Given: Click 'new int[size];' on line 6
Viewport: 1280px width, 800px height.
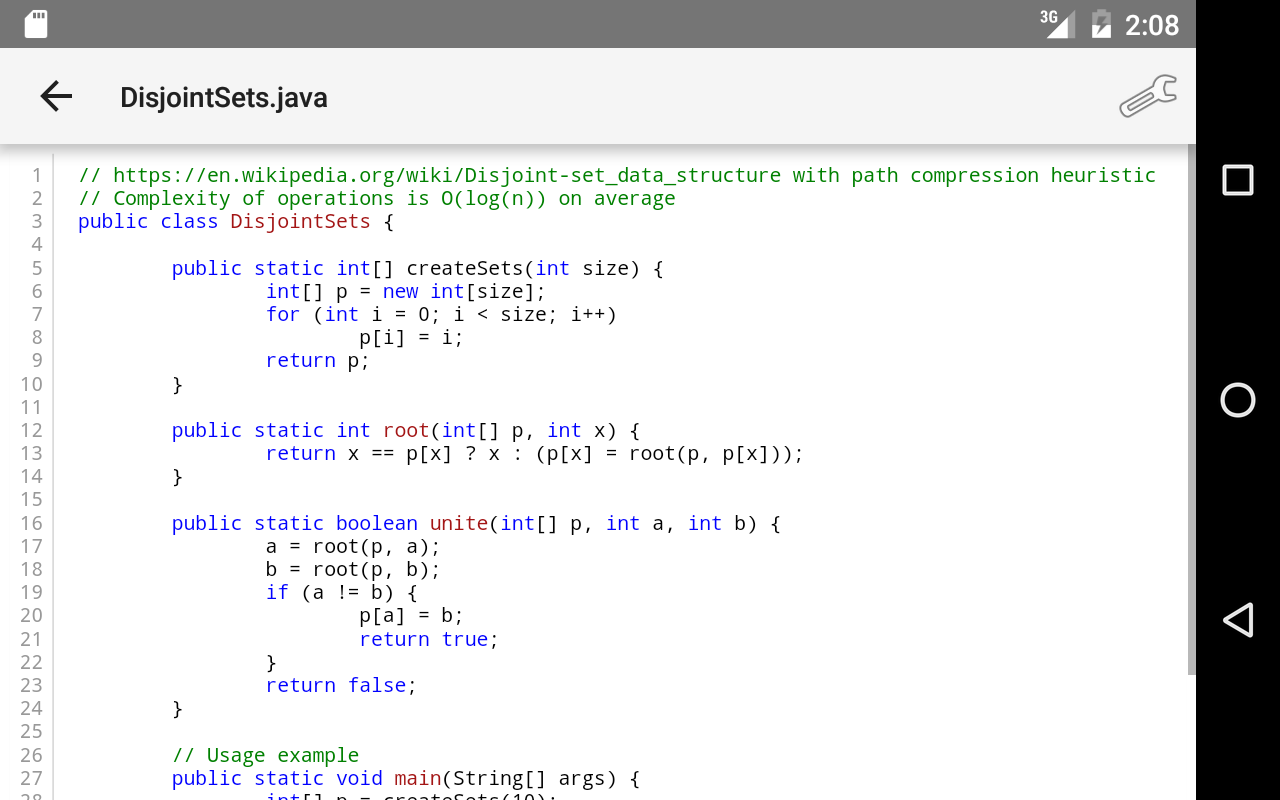Looking at the screenshot, I should 464,291.
